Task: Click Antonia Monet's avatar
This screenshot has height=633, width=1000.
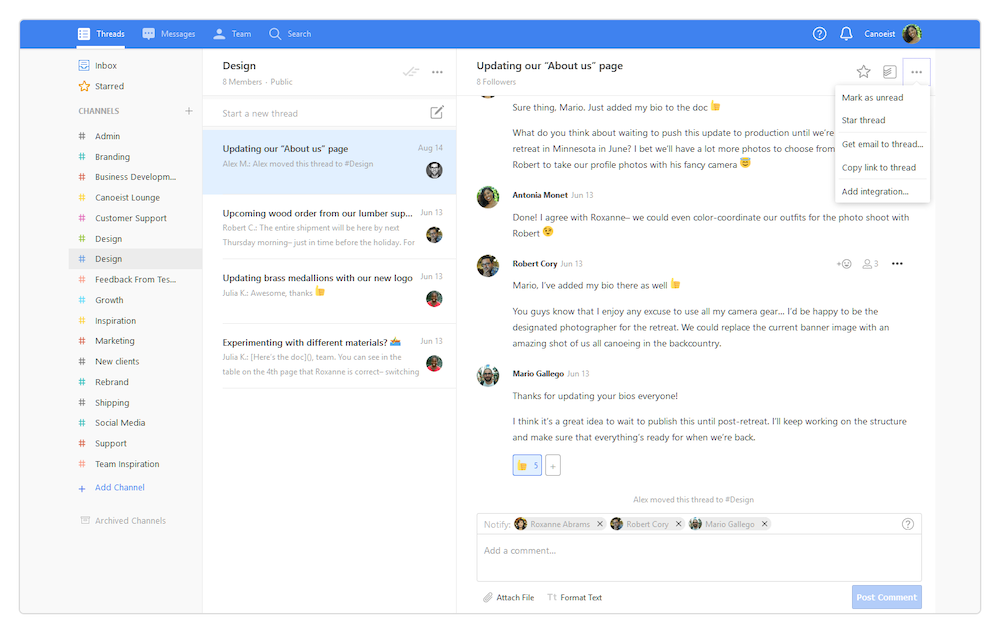Action: (x=488, y=197)
